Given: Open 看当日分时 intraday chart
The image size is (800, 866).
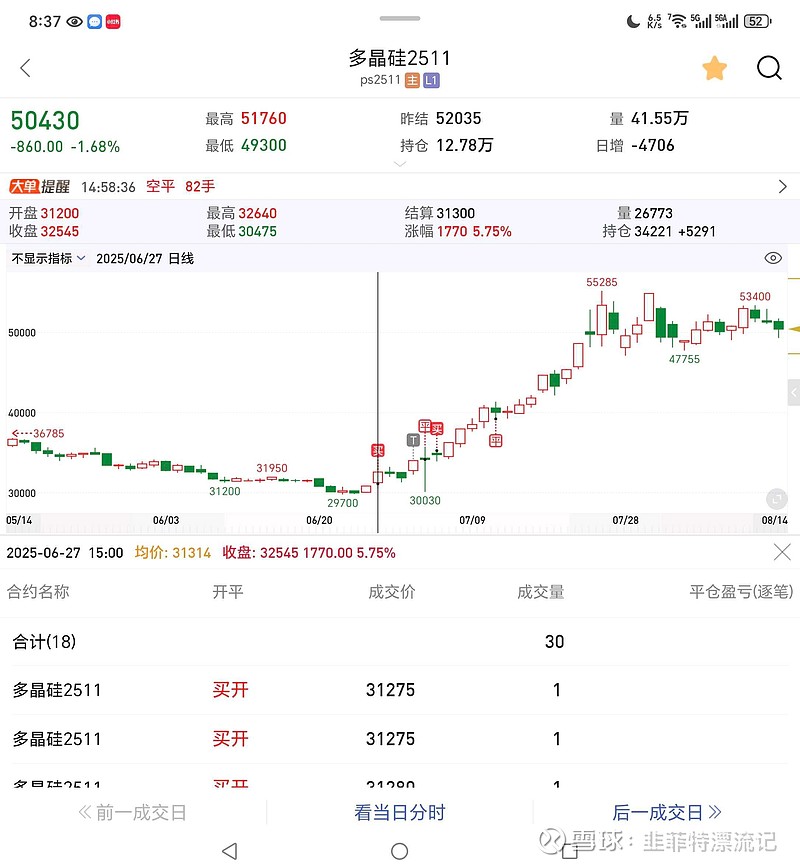Looking at the screenshot, I should (x=400, y=812).
